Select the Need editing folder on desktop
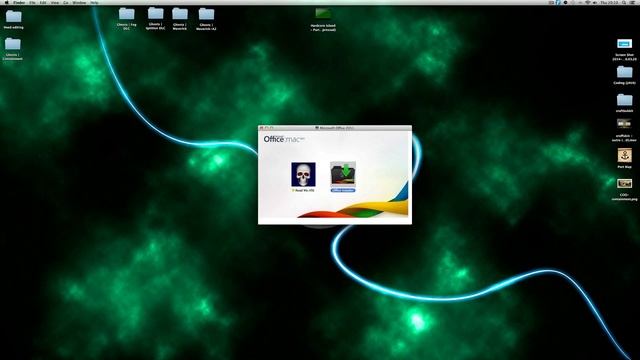The height and width of the screenshot is (360, 640). (x=13, y=17)
